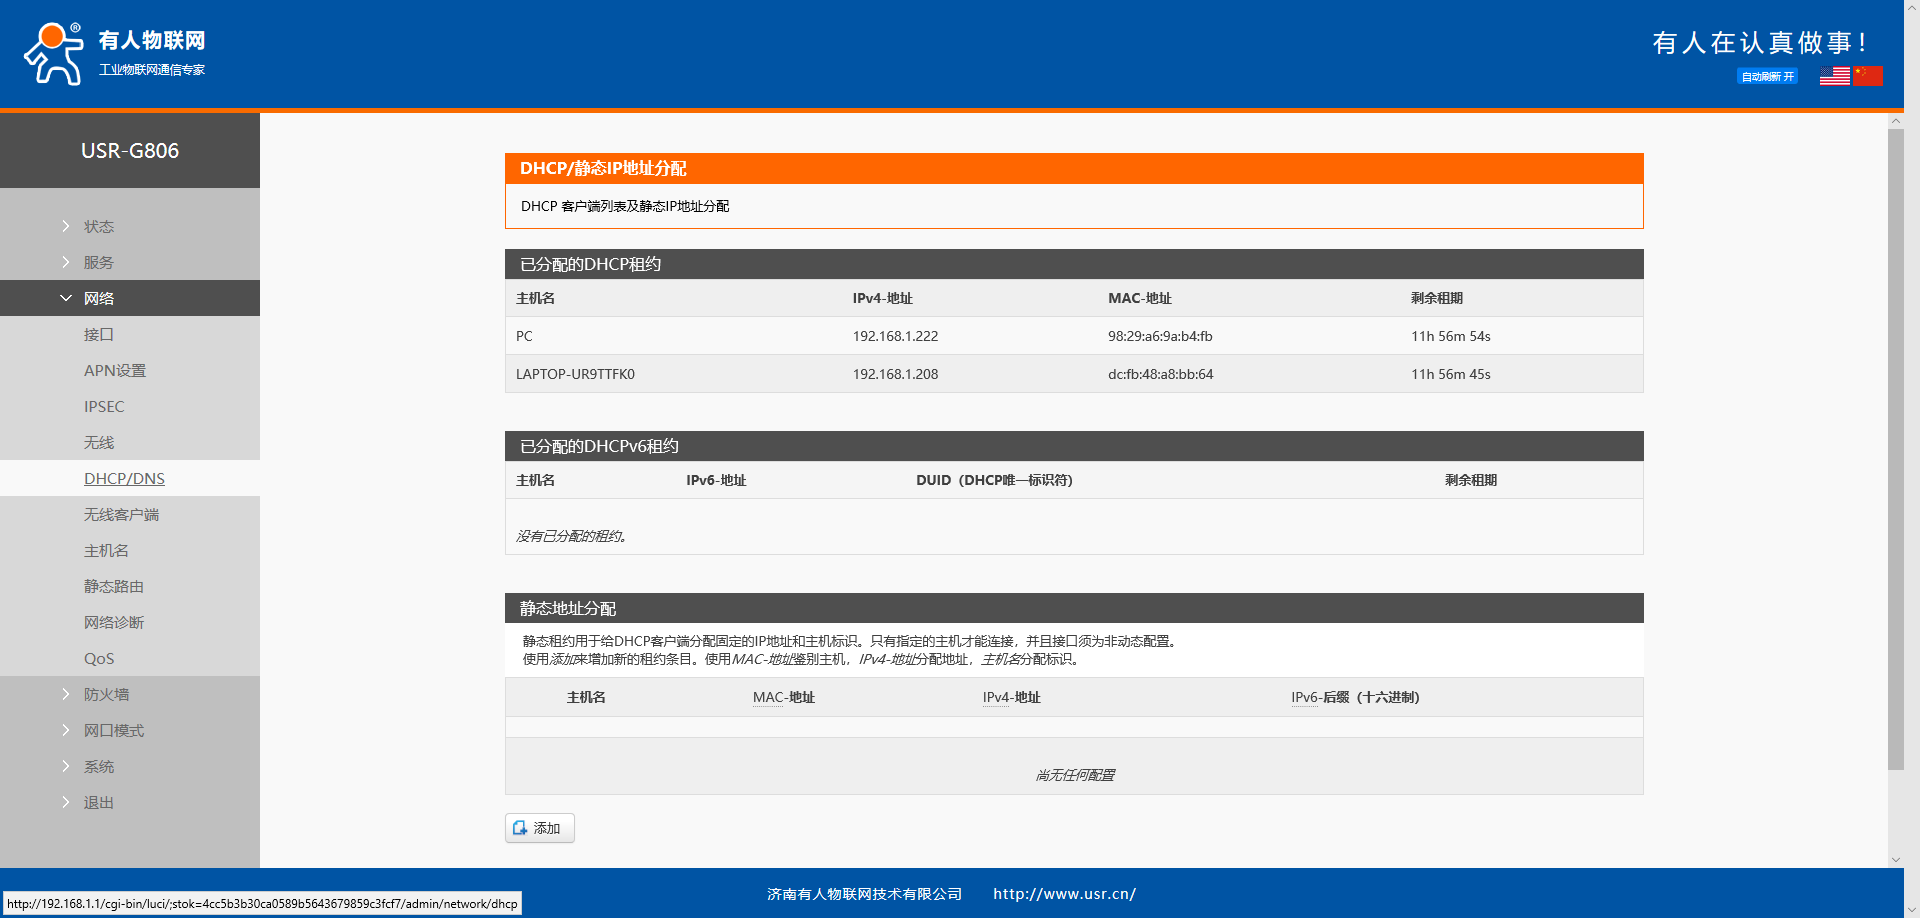Open the 无线 wireless settings
The height and width of the screenshot is (918, 1920).
[x=98, y=443]
